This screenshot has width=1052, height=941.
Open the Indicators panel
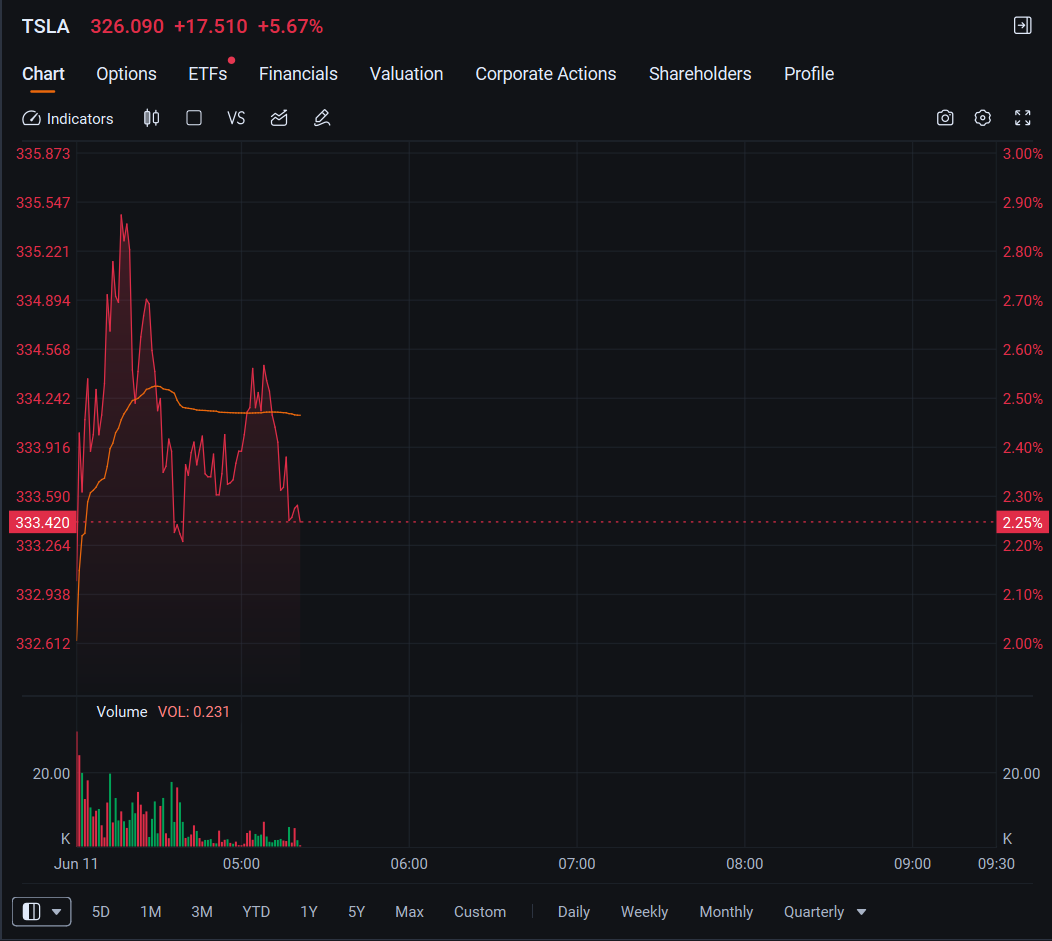(68, 119)
